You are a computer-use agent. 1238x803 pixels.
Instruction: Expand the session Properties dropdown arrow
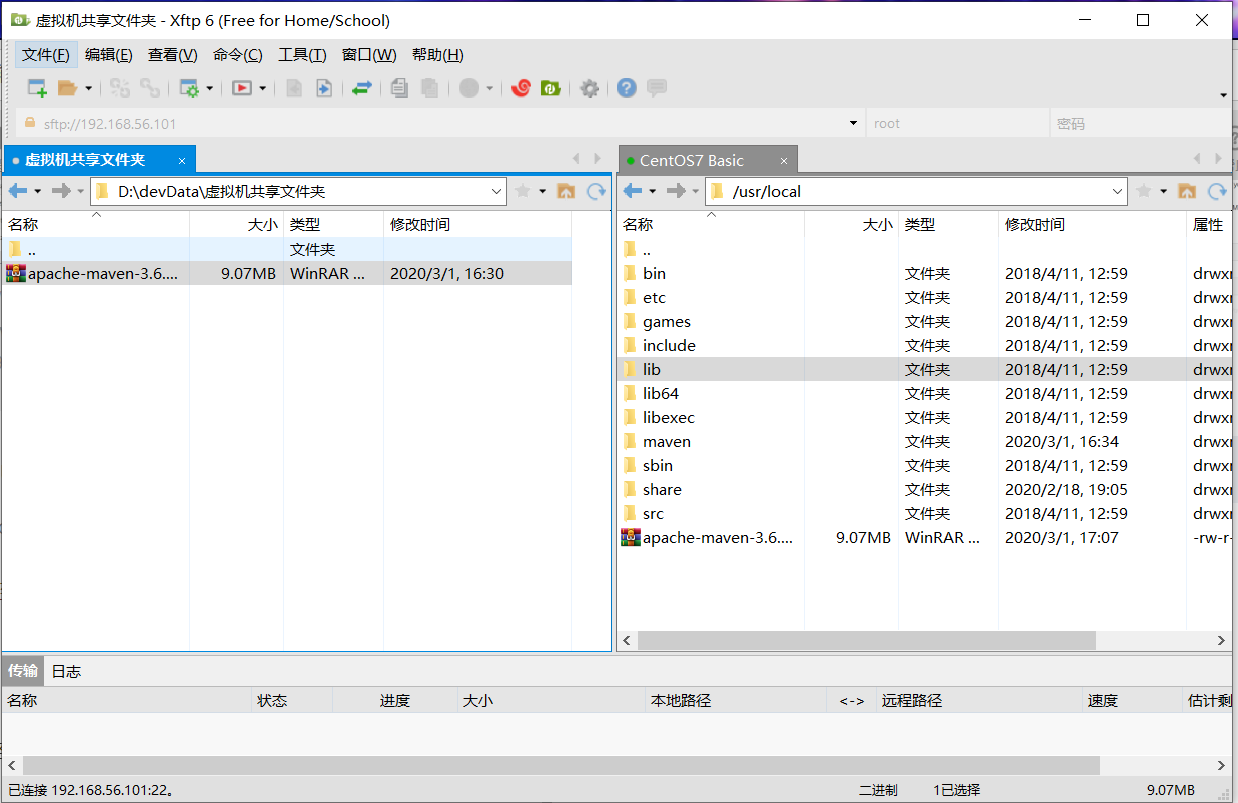tap(210, 88)
